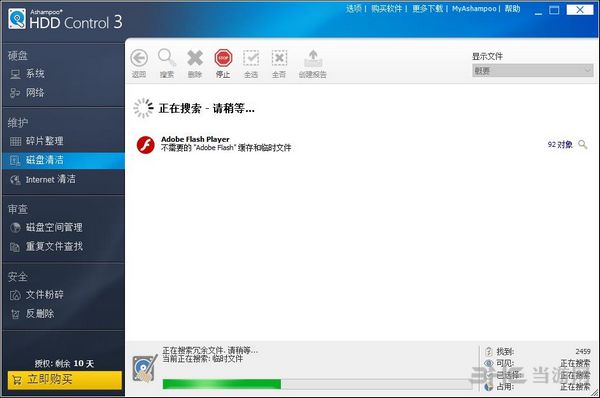Click the Adobe Flash Player icon
This screenshot has width=600, height=398.
pos(145,145)
